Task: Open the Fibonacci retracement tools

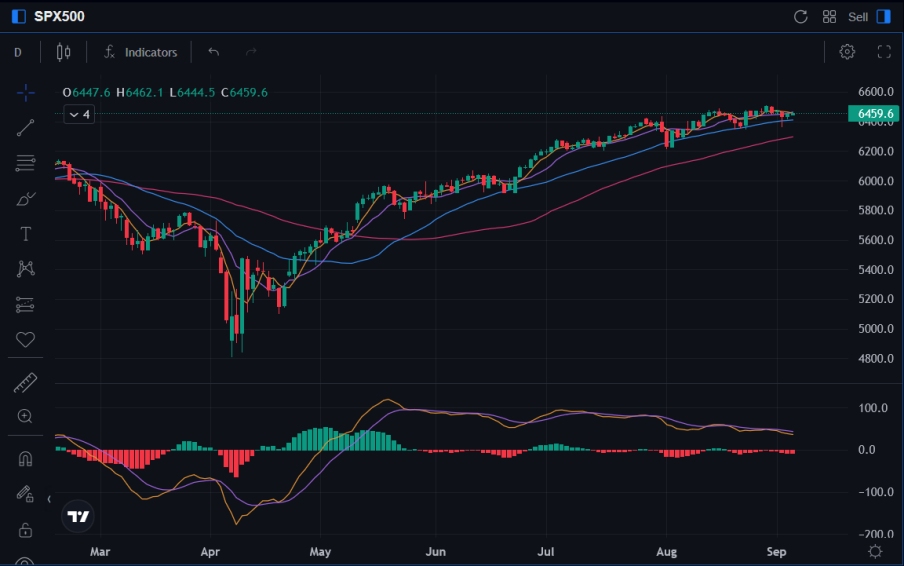Action: pos(25,163)
